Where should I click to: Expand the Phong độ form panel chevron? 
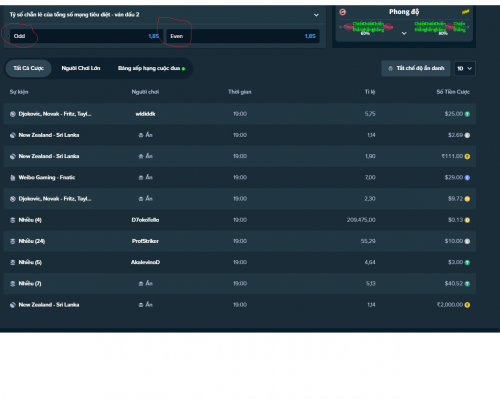coord(404,33)
